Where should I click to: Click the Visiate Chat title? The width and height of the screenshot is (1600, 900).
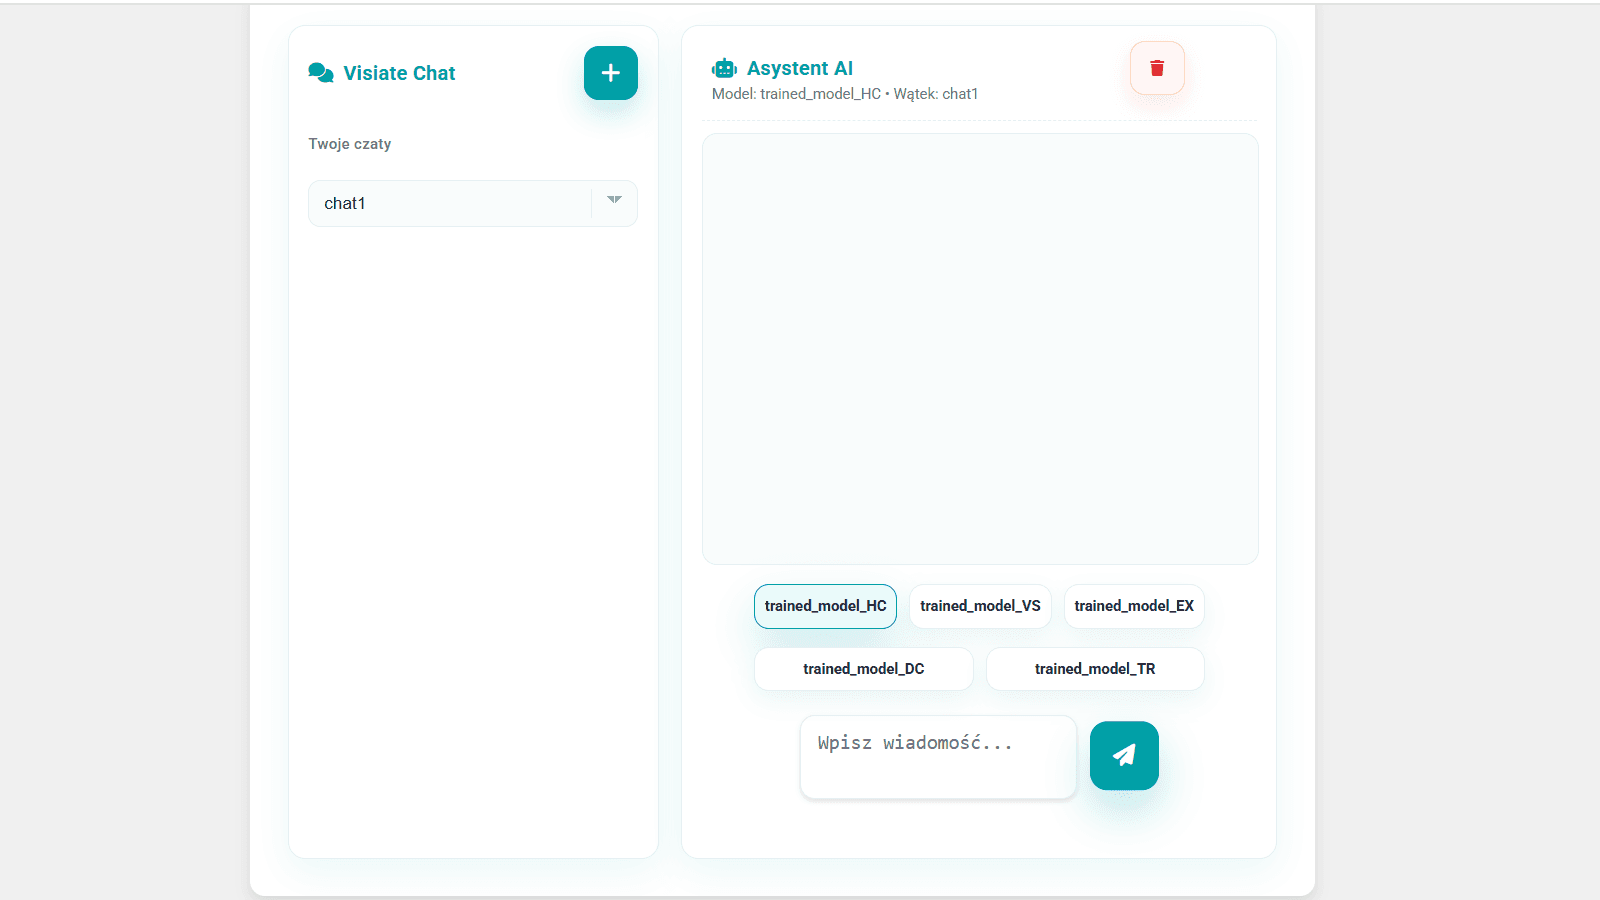coord(399,73)
